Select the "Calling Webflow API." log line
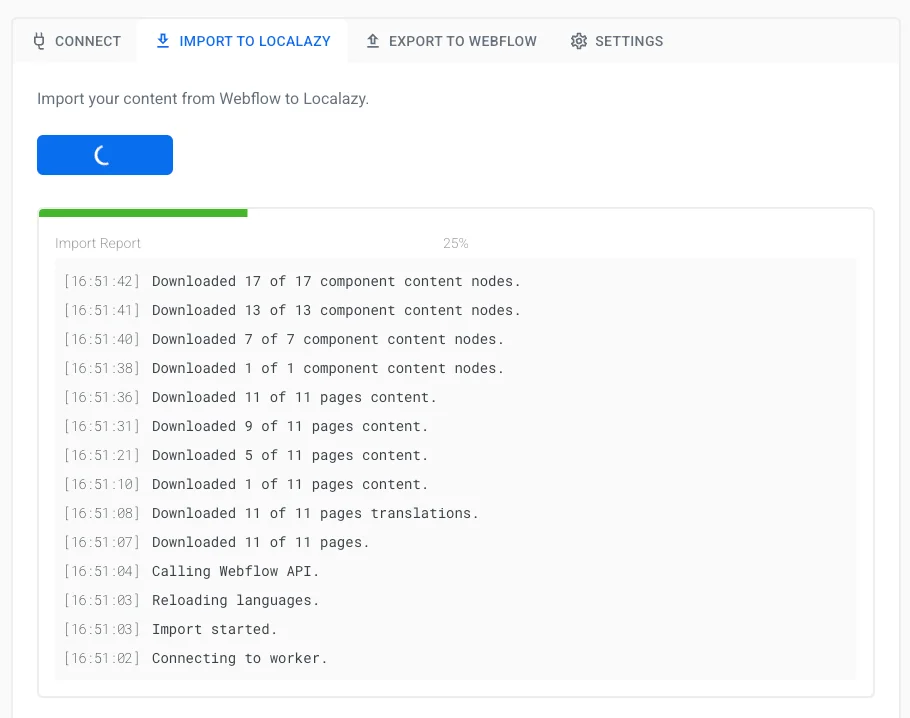Image resolution: width=910 pixels, height=718 pixels. pos(235,571)
